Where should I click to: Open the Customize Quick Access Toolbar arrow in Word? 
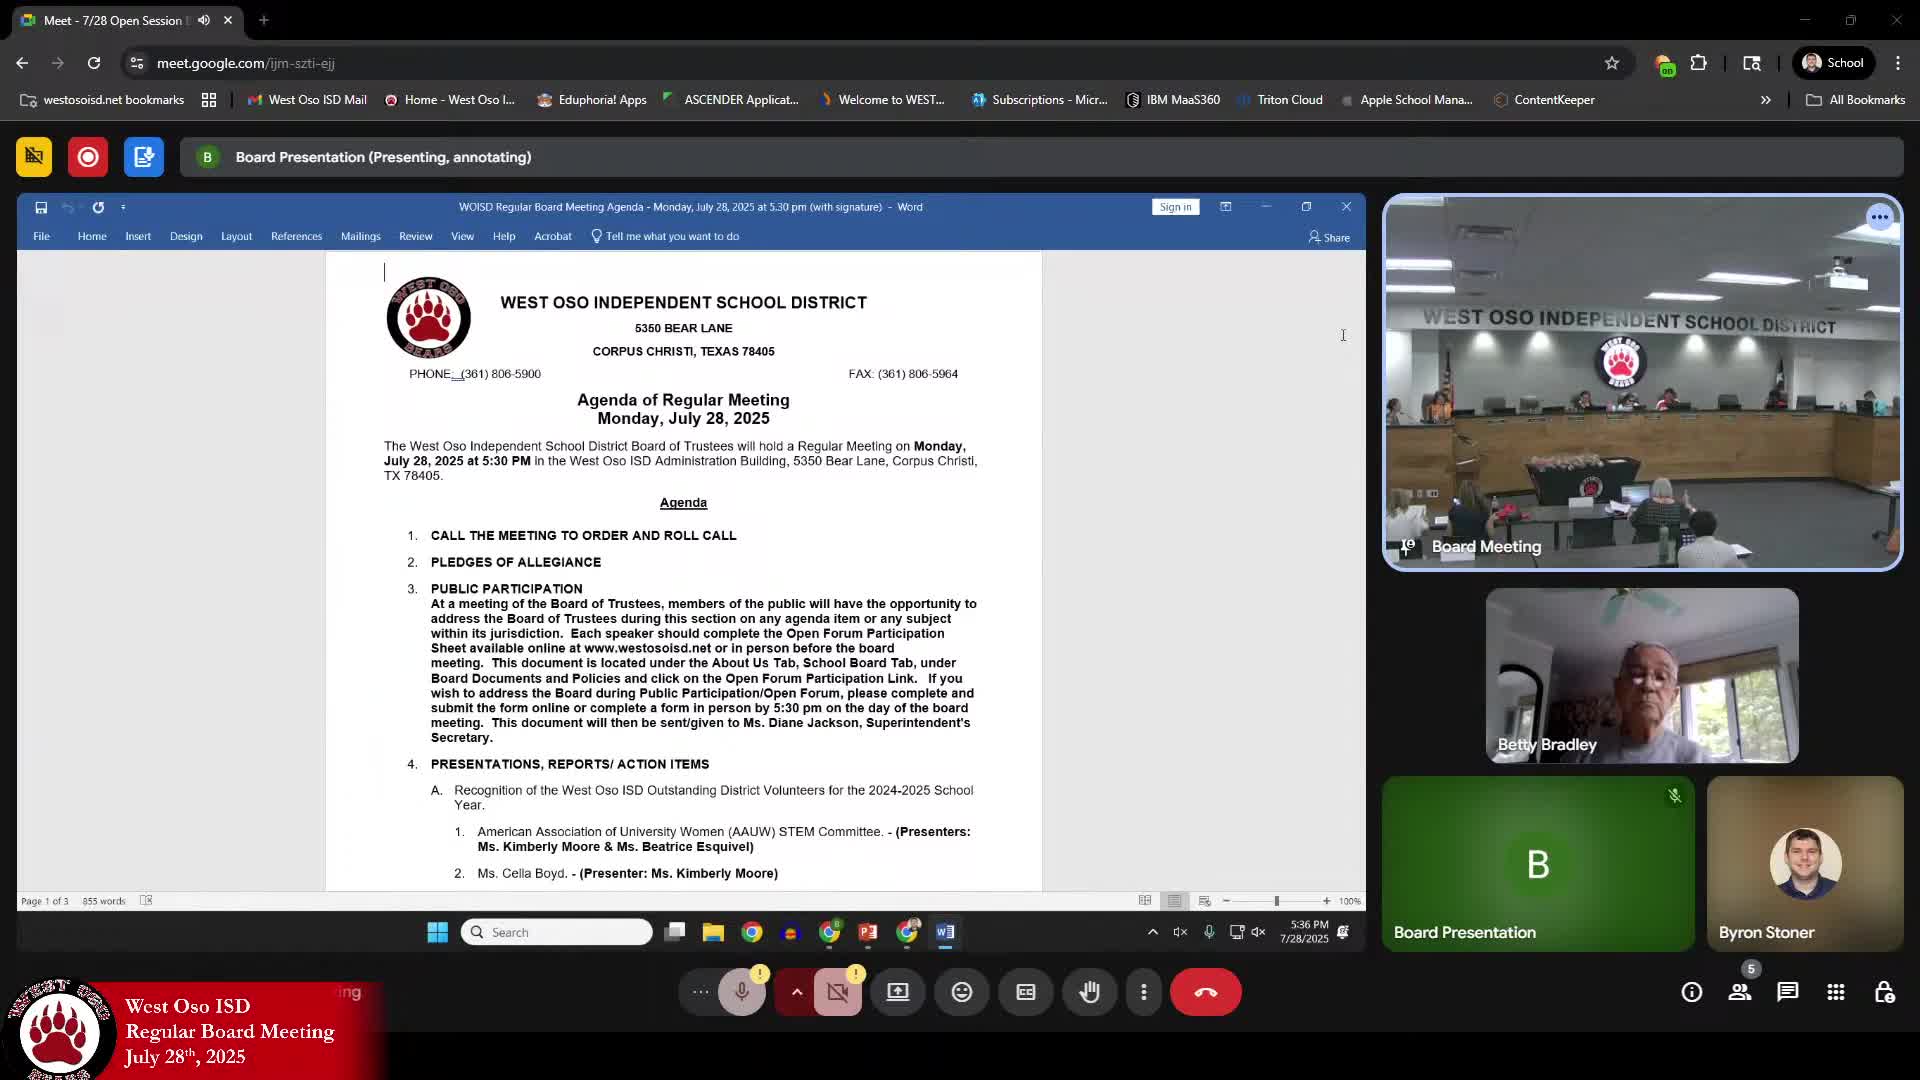coord(123,208)
